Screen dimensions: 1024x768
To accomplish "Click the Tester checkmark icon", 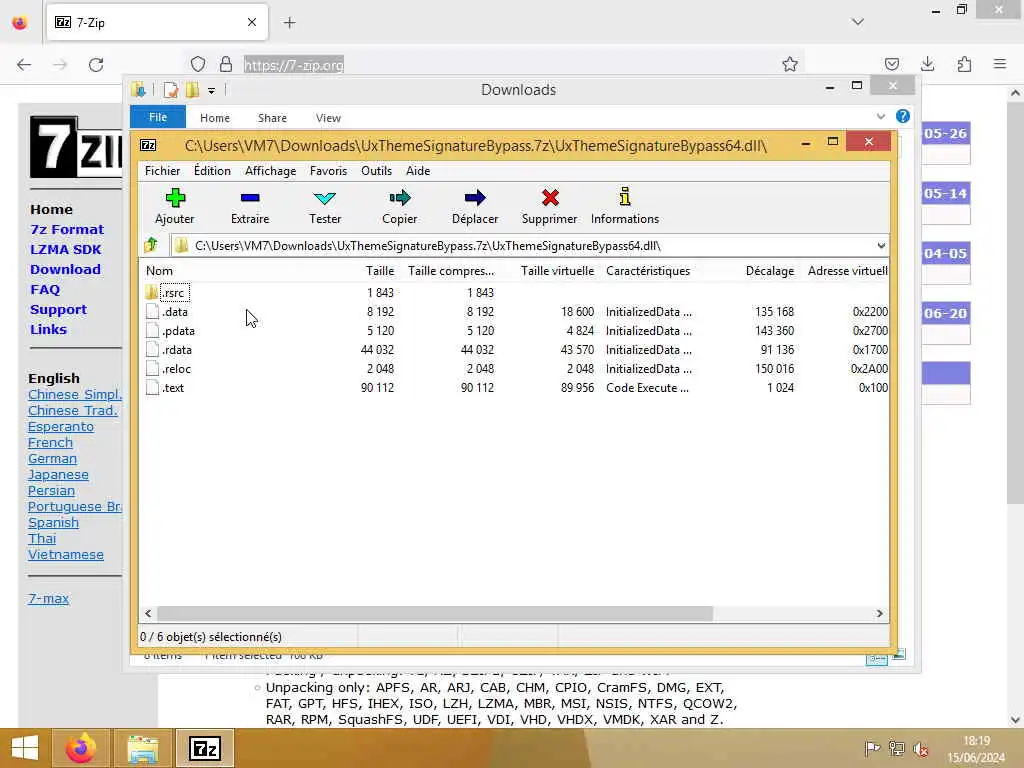I will pos(325,197).
